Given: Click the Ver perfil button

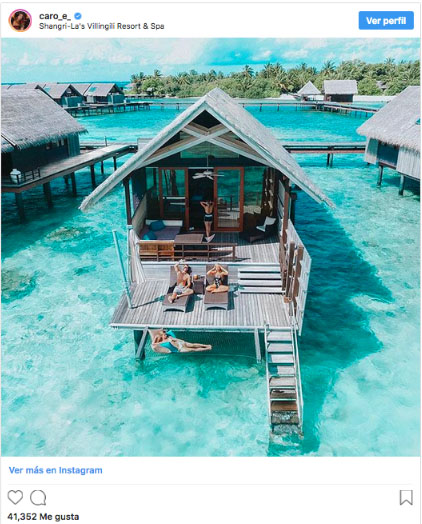Looking at the screenshot, I should (x=386, y=20).
